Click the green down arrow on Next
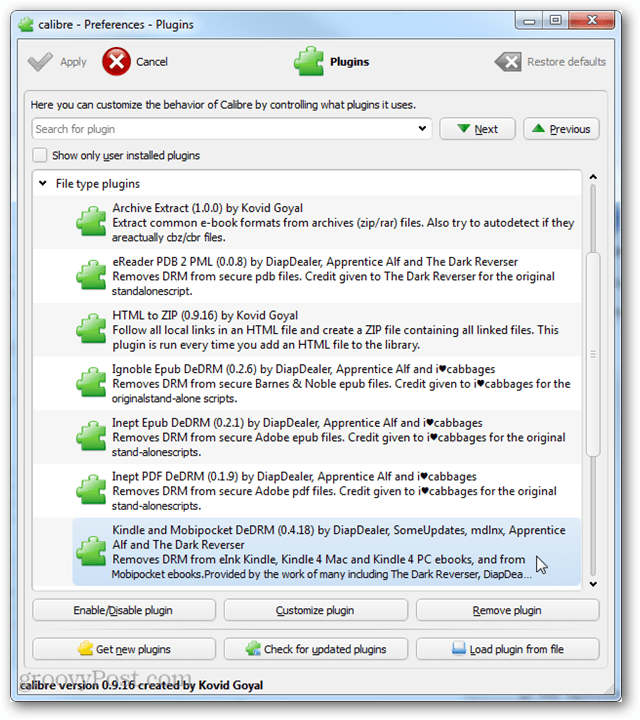Viewport: 640px width, 720px height. coord(464,128)
